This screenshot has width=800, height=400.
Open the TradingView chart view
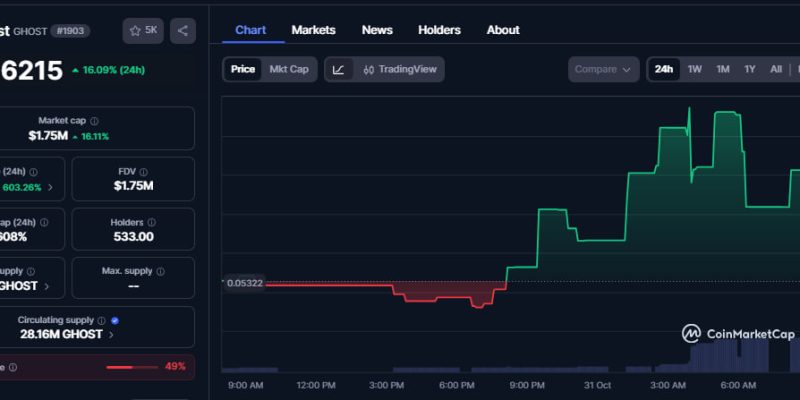pos(399,69)
